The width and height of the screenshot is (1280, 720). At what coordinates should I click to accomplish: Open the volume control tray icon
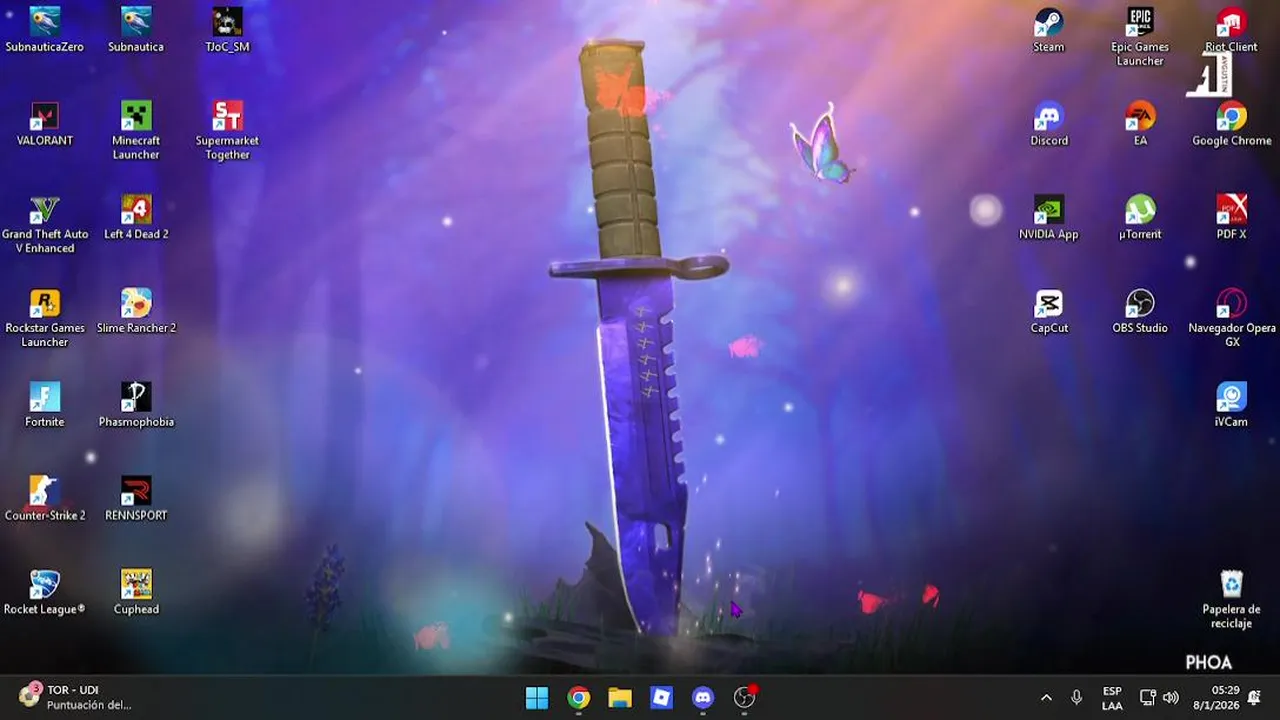(1171, 698)
